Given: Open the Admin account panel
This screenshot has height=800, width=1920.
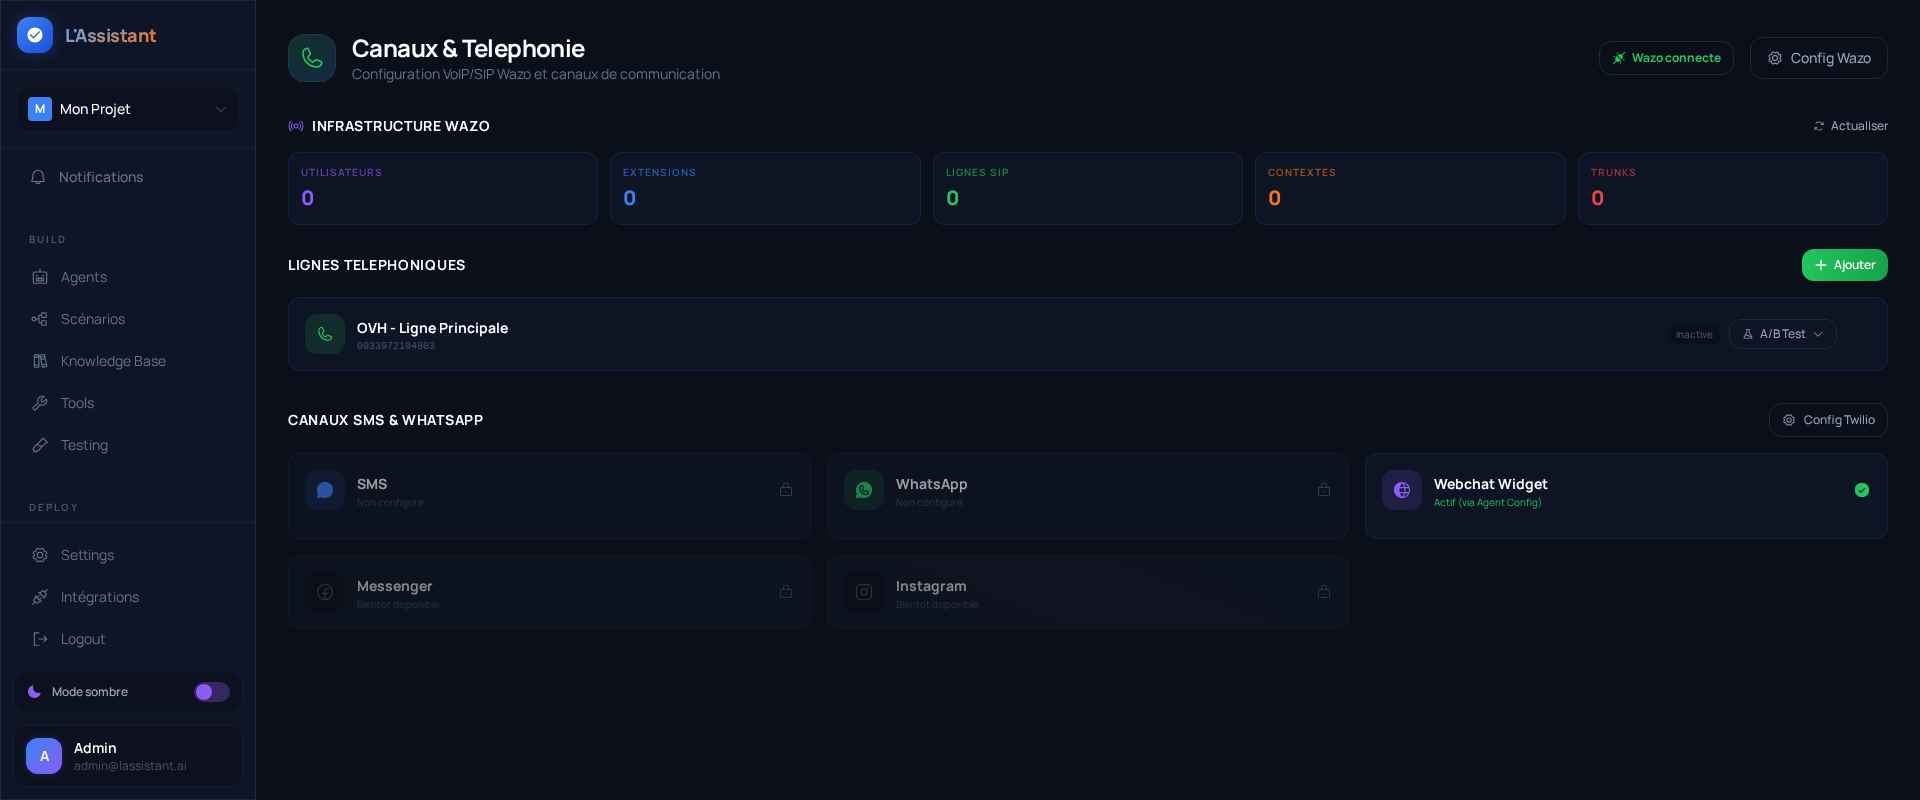Looking at the screenshot, I should [128, 757].
